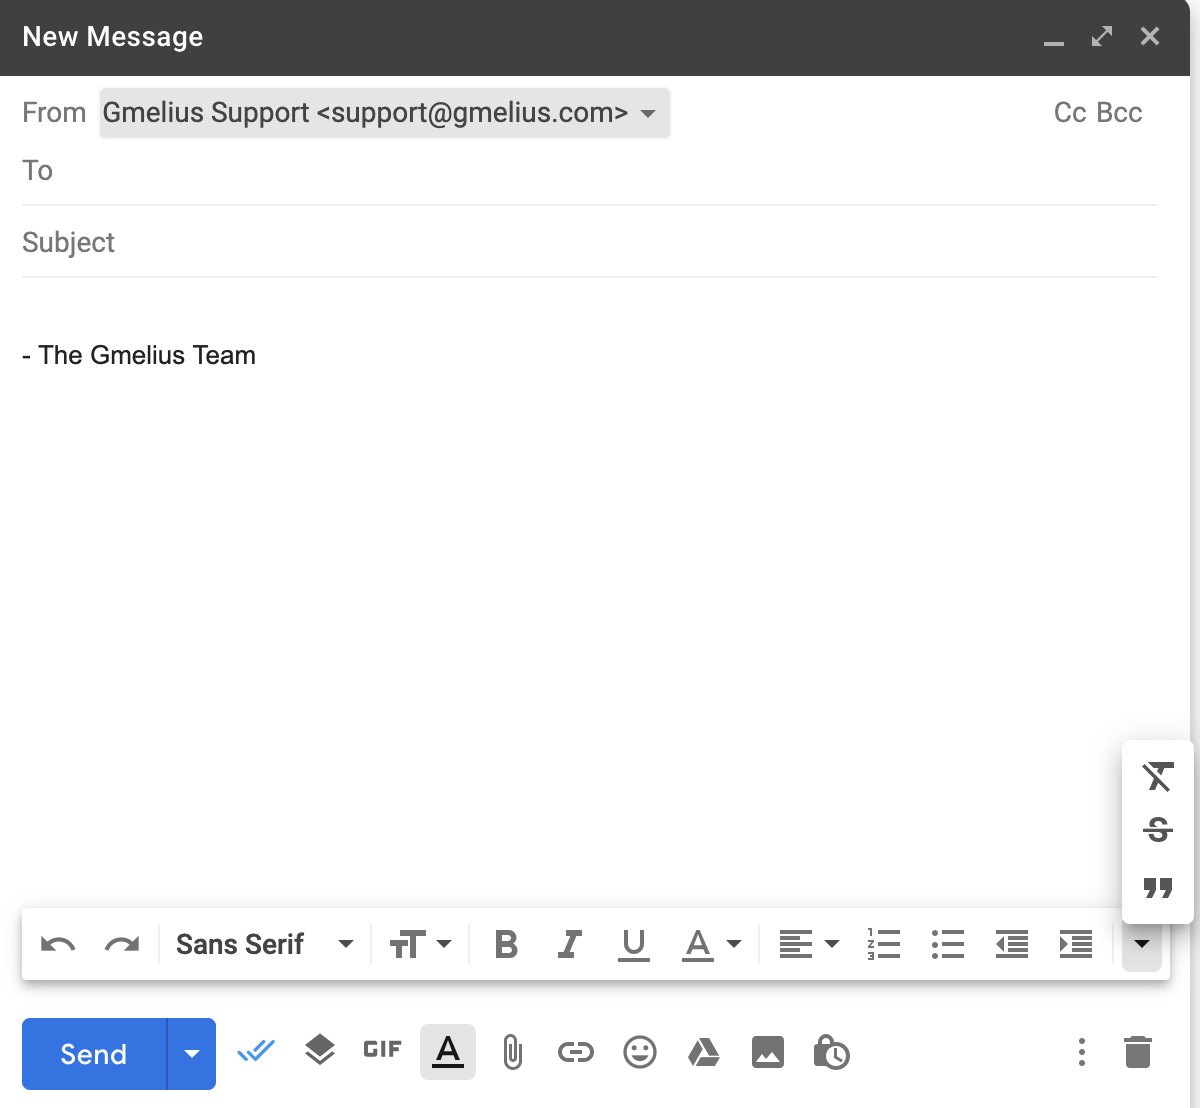
Task: Insert a photo
Action: (x=768, y=1052)
